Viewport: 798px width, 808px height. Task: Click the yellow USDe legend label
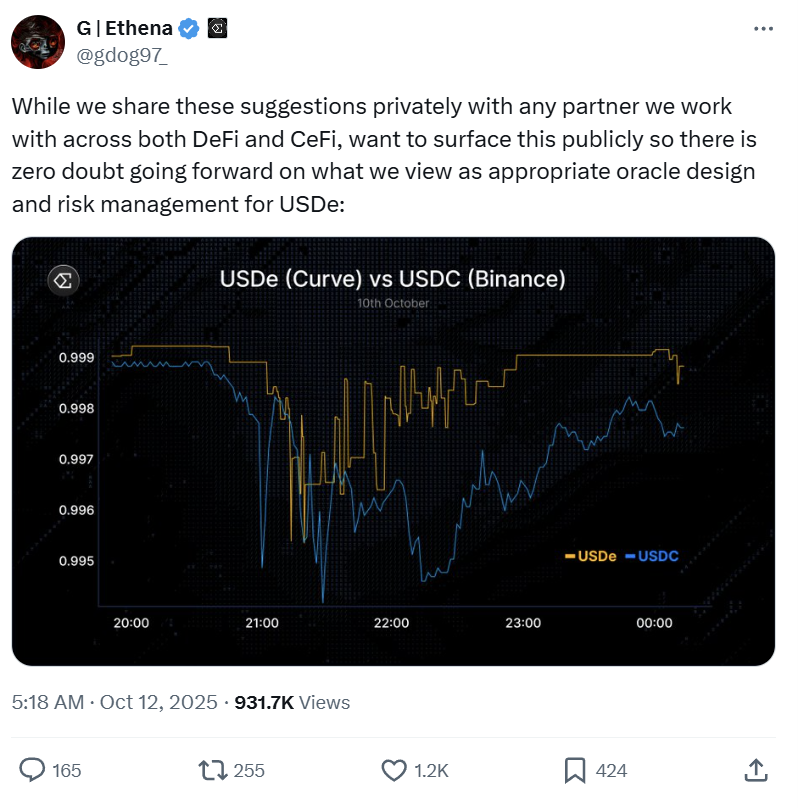tap(591, 556)
